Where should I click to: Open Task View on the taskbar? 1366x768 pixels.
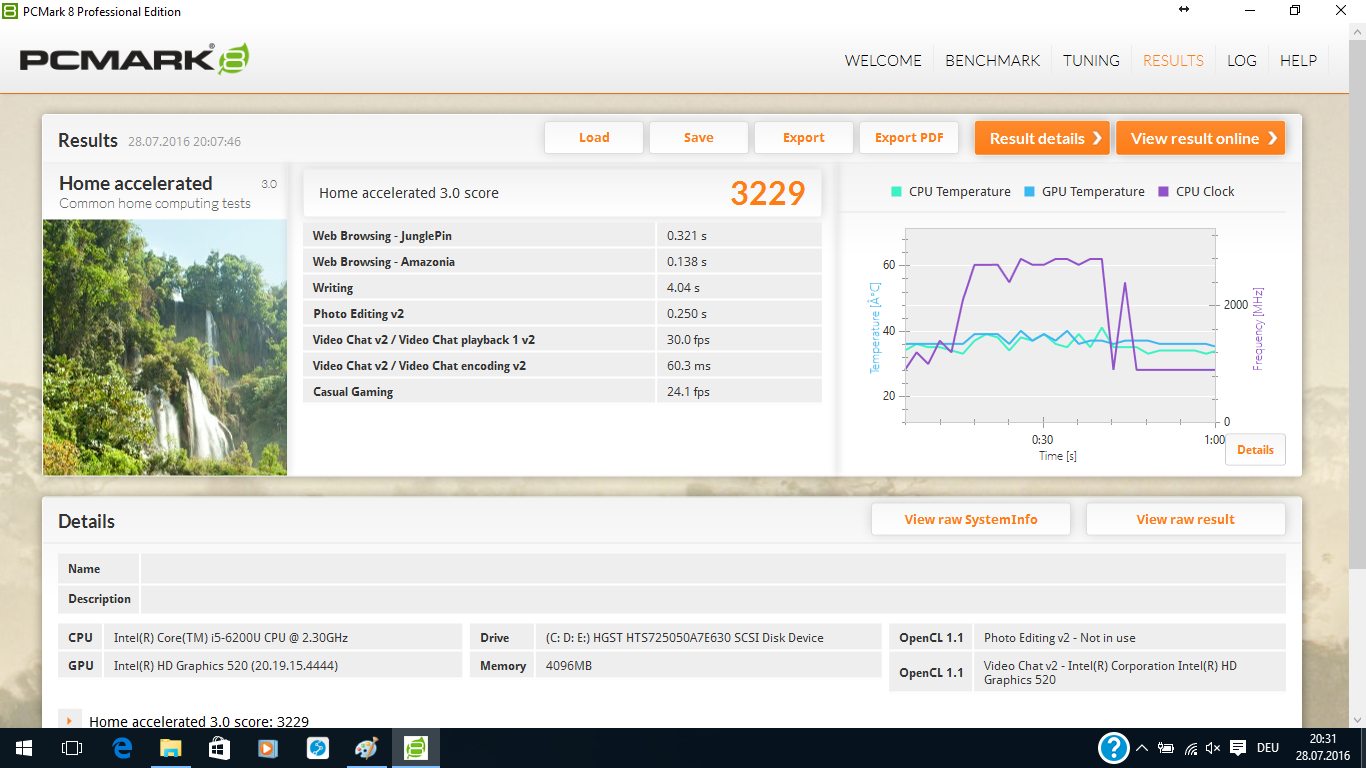point(71,748)
